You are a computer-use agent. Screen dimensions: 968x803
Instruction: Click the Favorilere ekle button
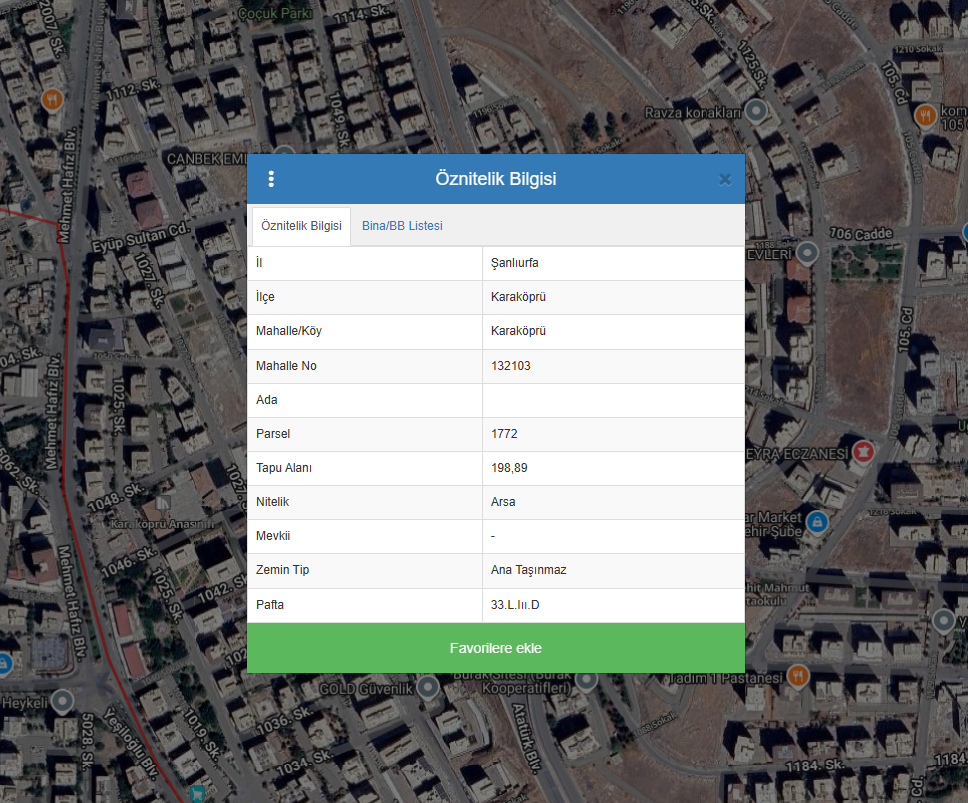[495, 648]
